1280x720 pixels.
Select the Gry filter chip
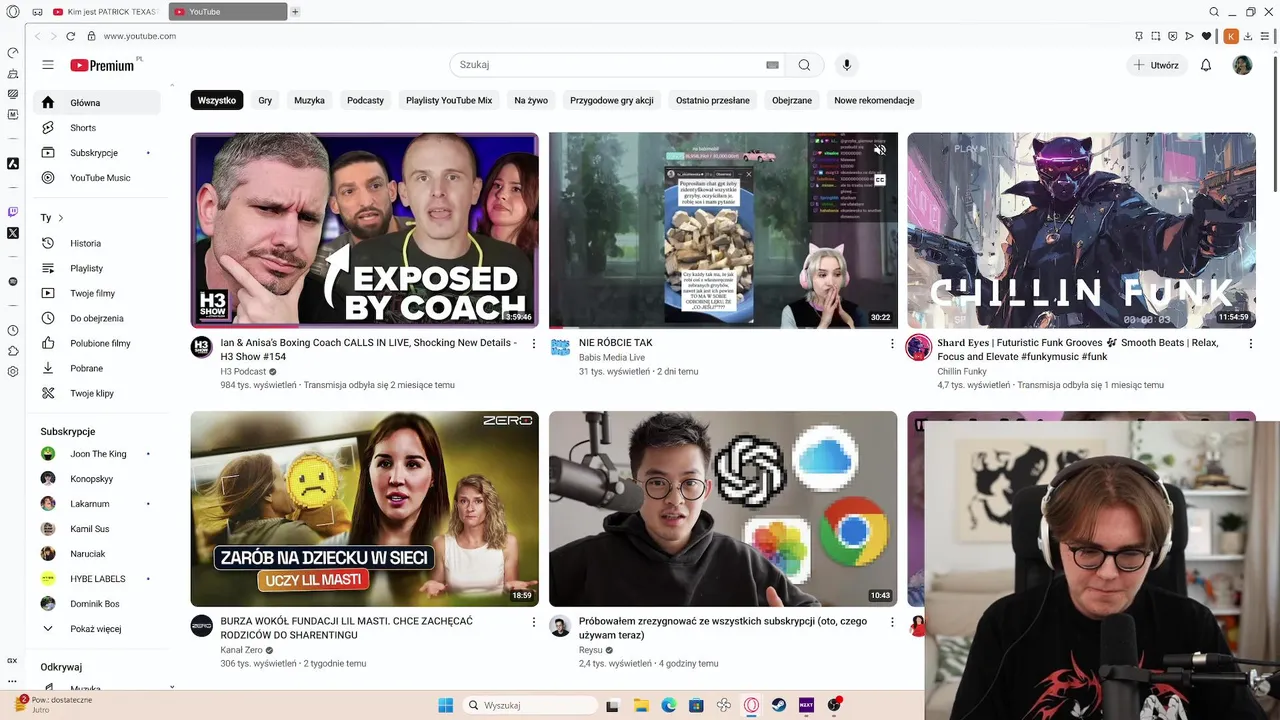pyautogui.click(x=265, y=100)
